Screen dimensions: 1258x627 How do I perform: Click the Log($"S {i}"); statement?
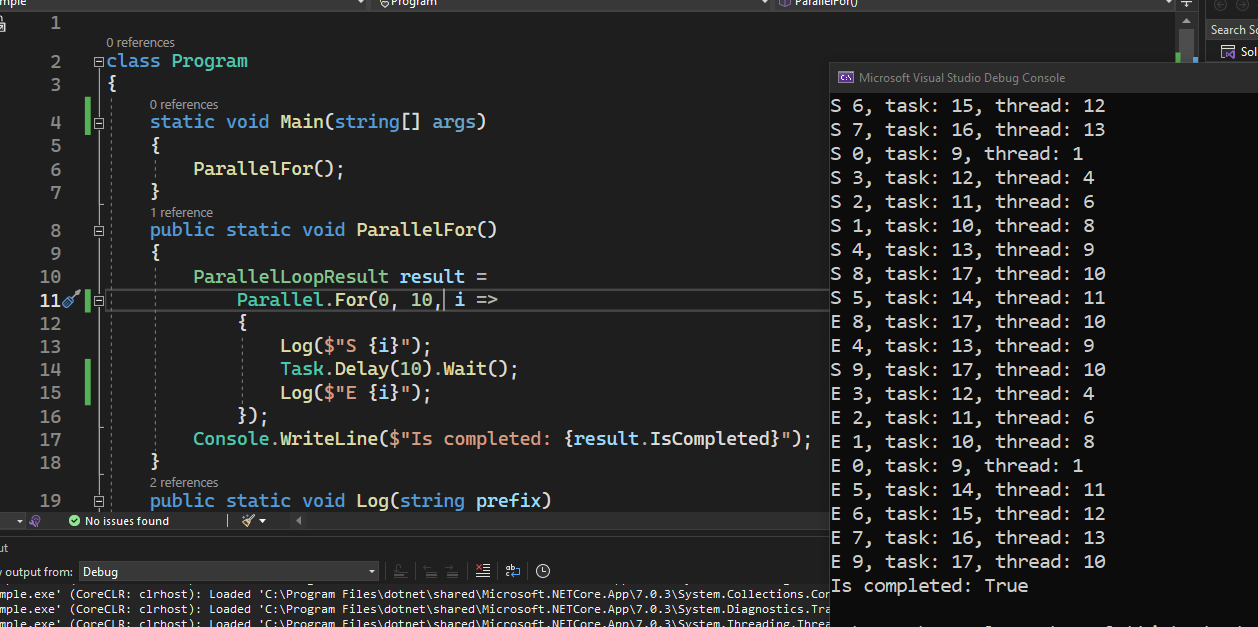(356, 346)
